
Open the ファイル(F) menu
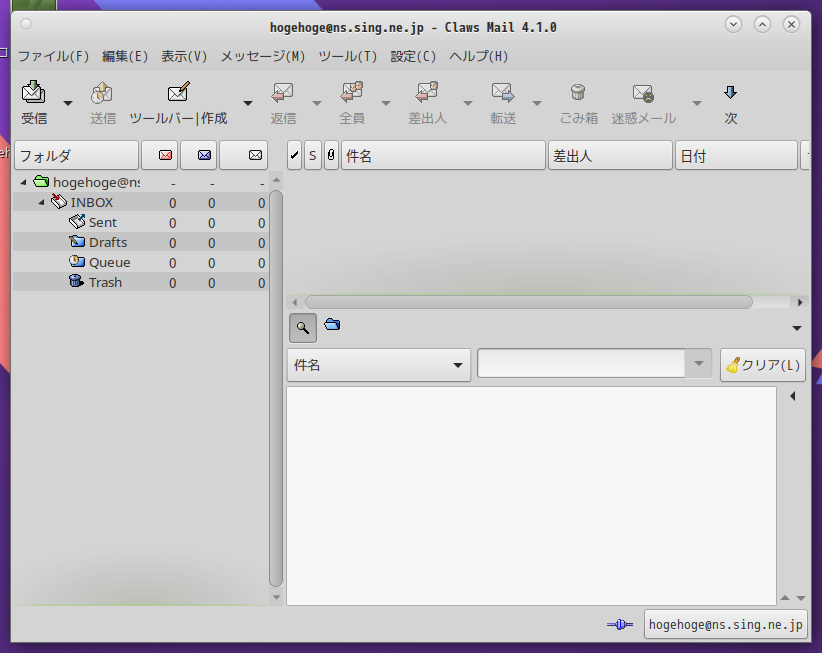pos(53,56)
